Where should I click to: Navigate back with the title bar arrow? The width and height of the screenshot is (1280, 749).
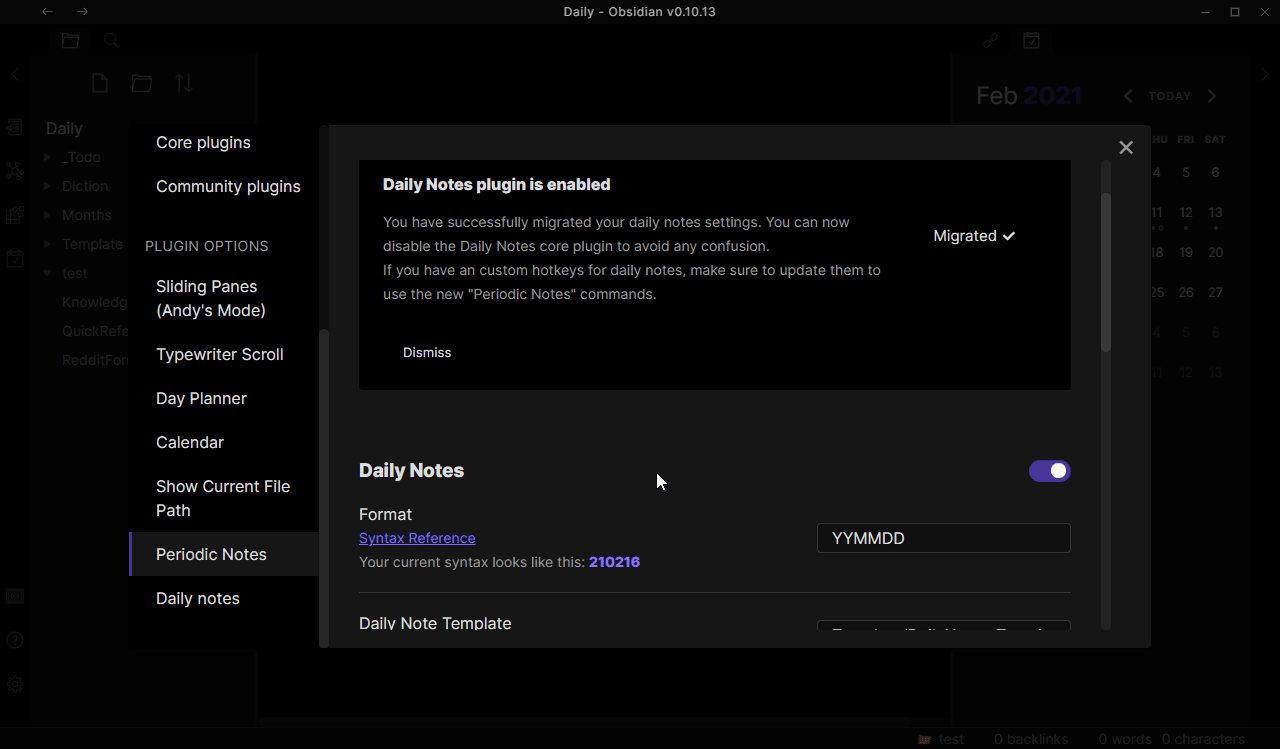click(x=47, y=12)
